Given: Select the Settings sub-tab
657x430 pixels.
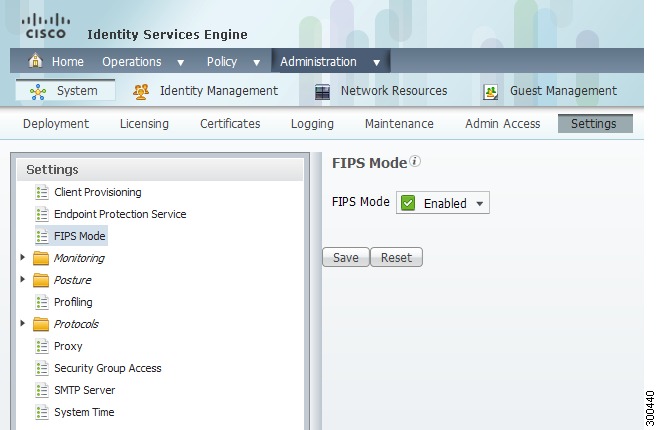Looking at the screenshot, I should click(595, 124).
